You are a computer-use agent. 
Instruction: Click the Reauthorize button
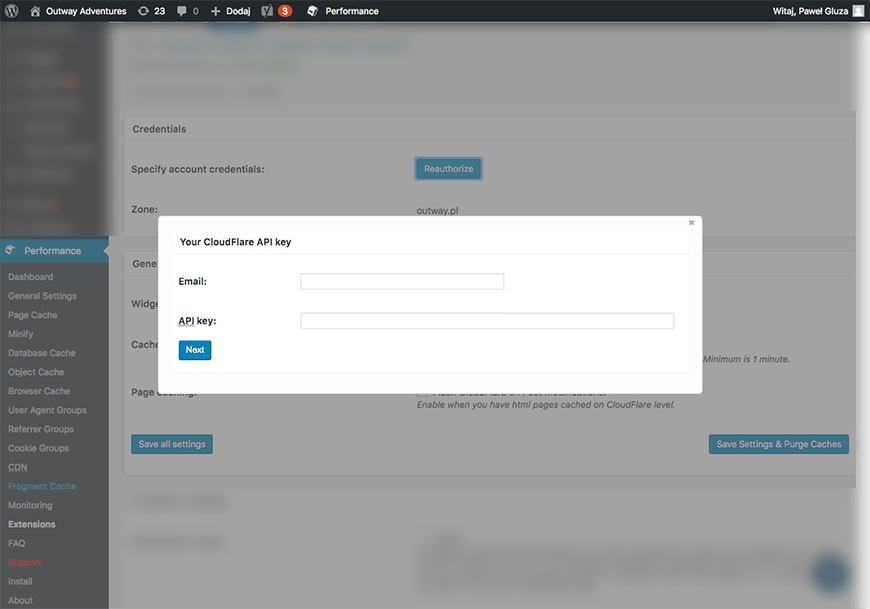click(x=448, y=169)
